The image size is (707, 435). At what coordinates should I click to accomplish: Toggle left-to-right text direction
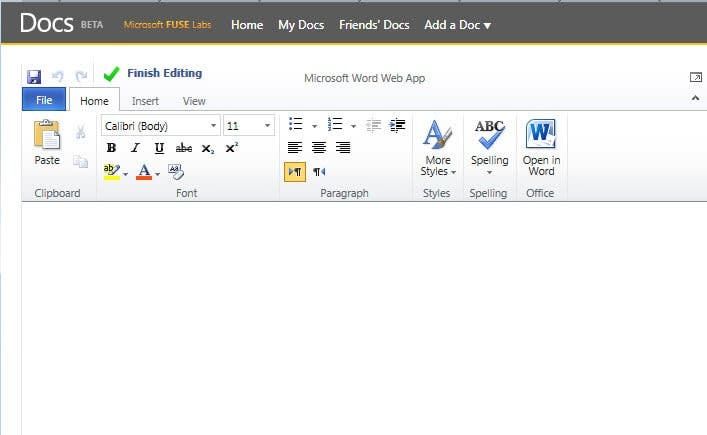tap(295, 172)
